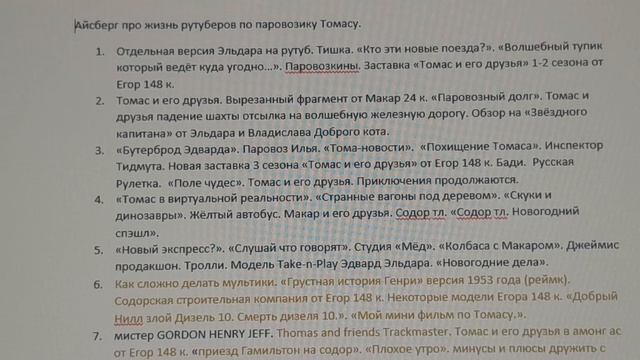
Task: Click "мистер GORDON HENRY JEFF."
Action: point(193,335)
